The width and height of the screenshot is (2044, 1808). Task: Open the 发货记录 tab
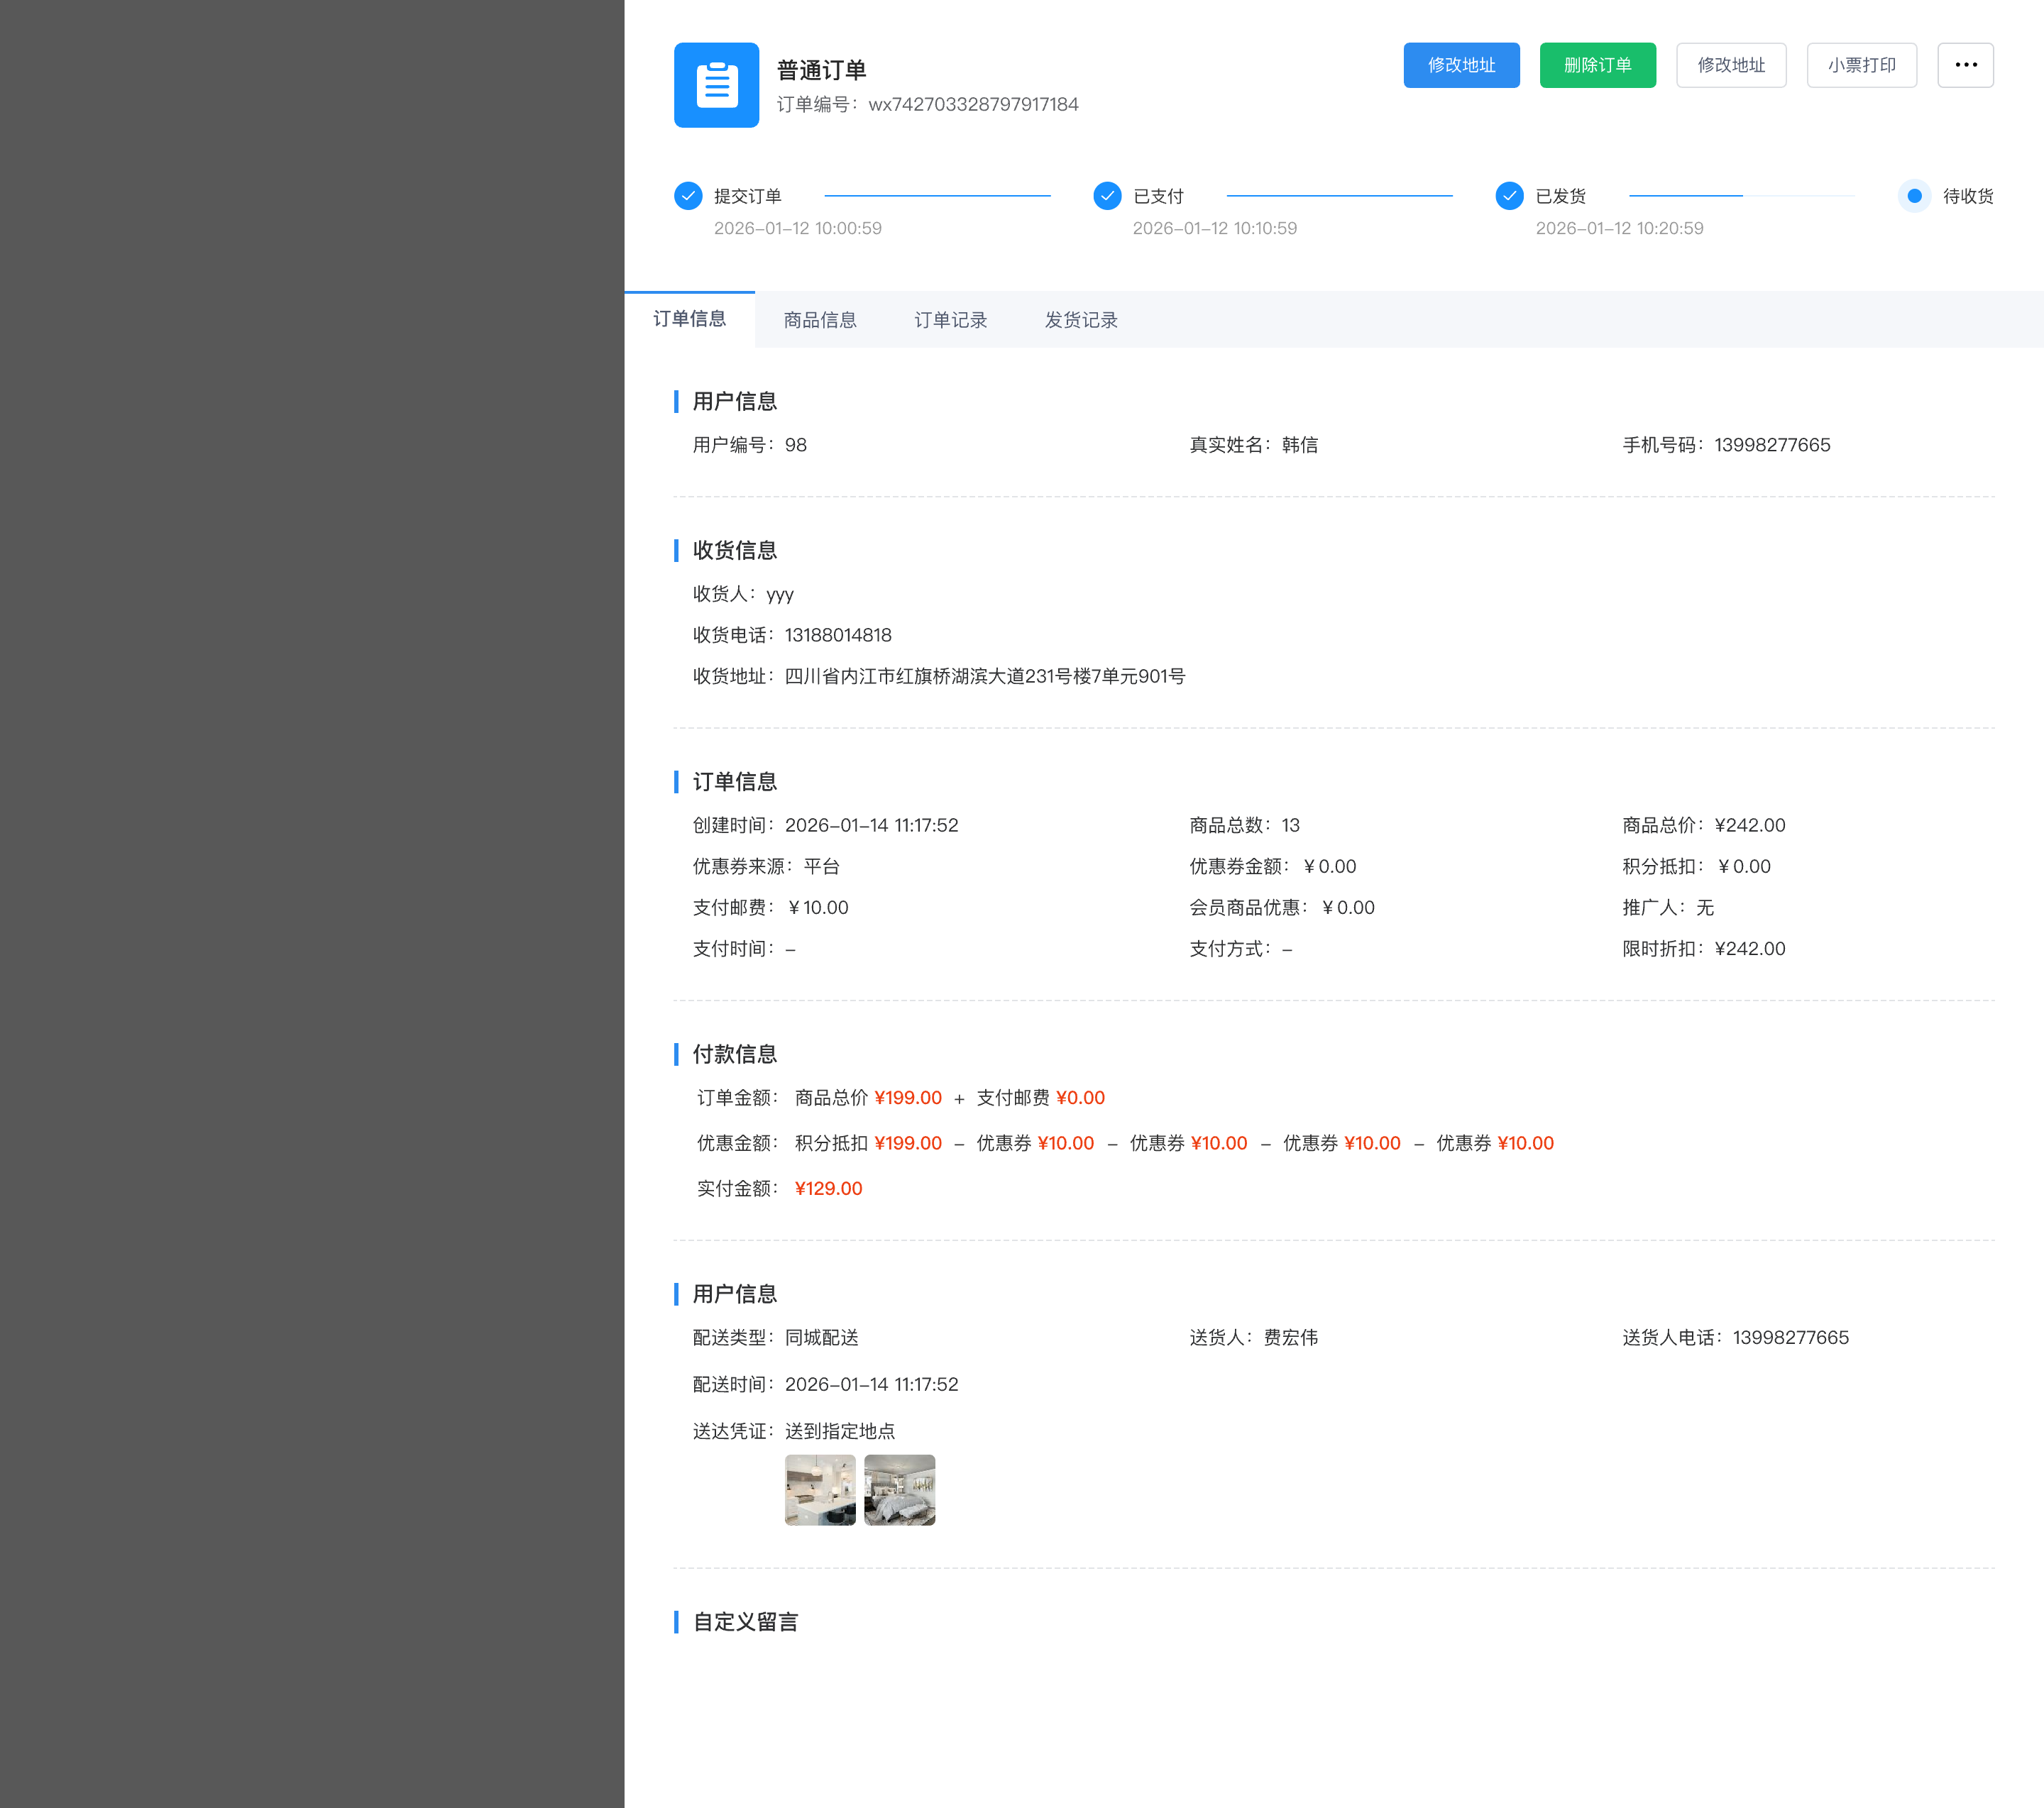coord(1081,320)
